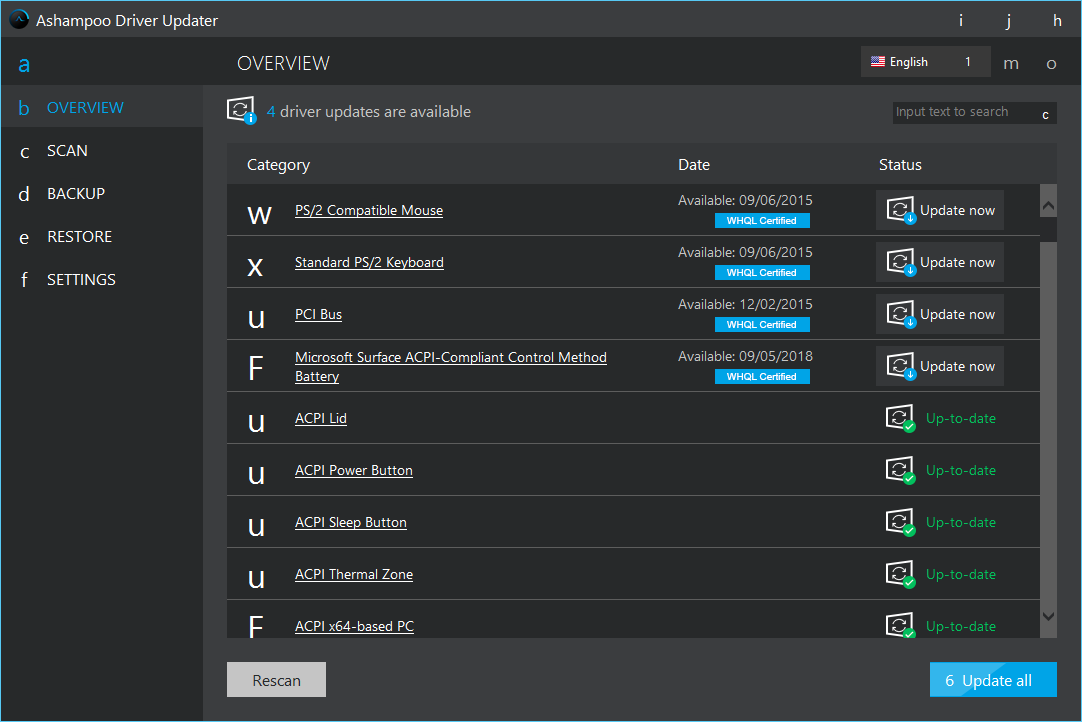Update the Microsoft Surface Battery driver now
Viewport: 1082px width, 722px height.
940,366
